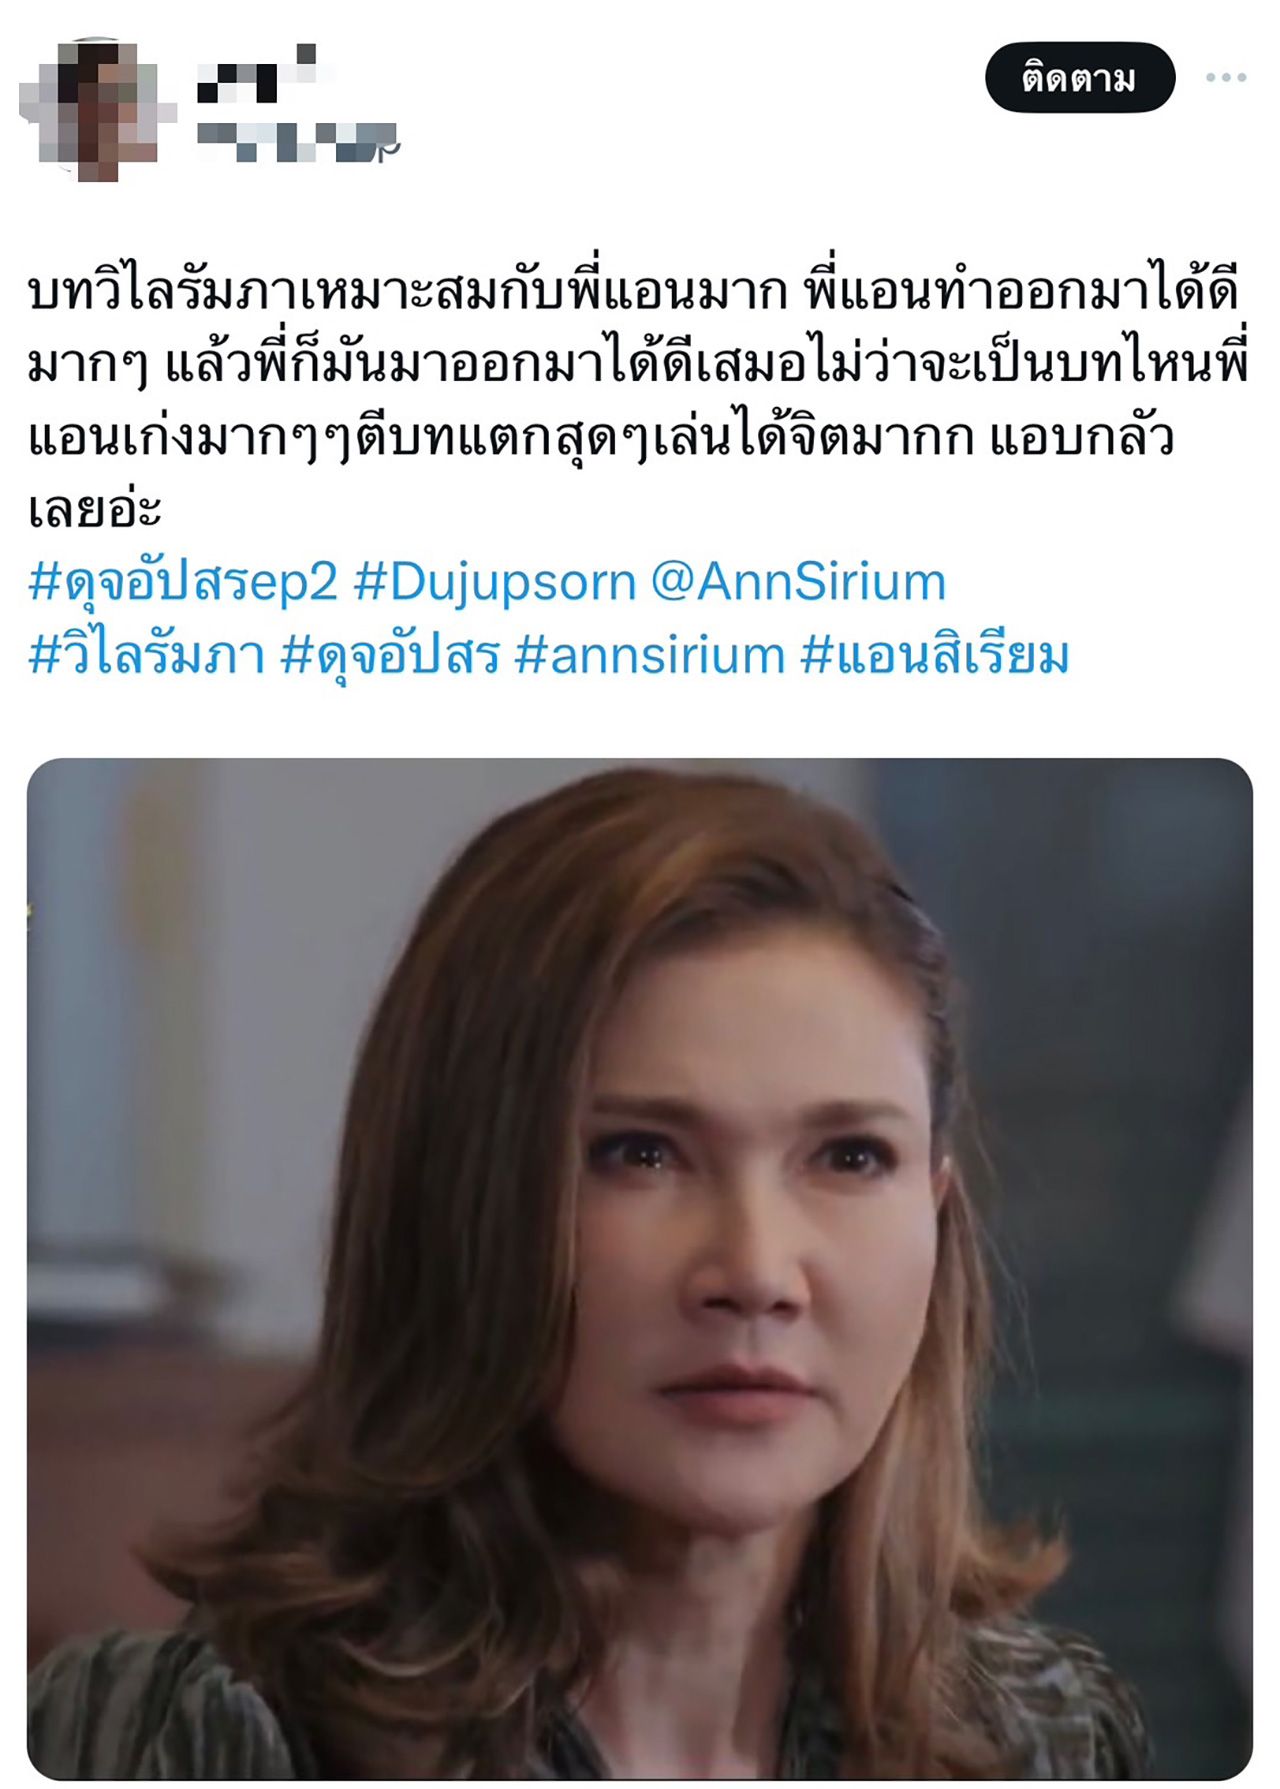
Task: Open the #Dujupsorn hashtag
Action: tap(495, 583)
